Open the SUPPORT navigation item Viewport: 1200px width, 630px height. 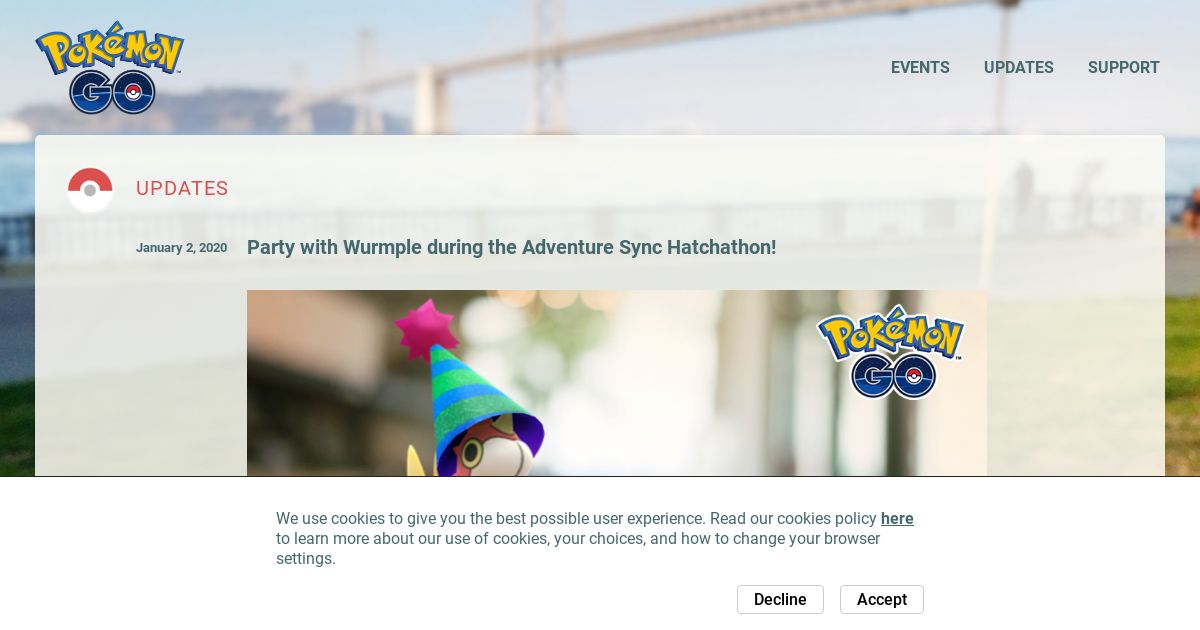click(1124, 68)
